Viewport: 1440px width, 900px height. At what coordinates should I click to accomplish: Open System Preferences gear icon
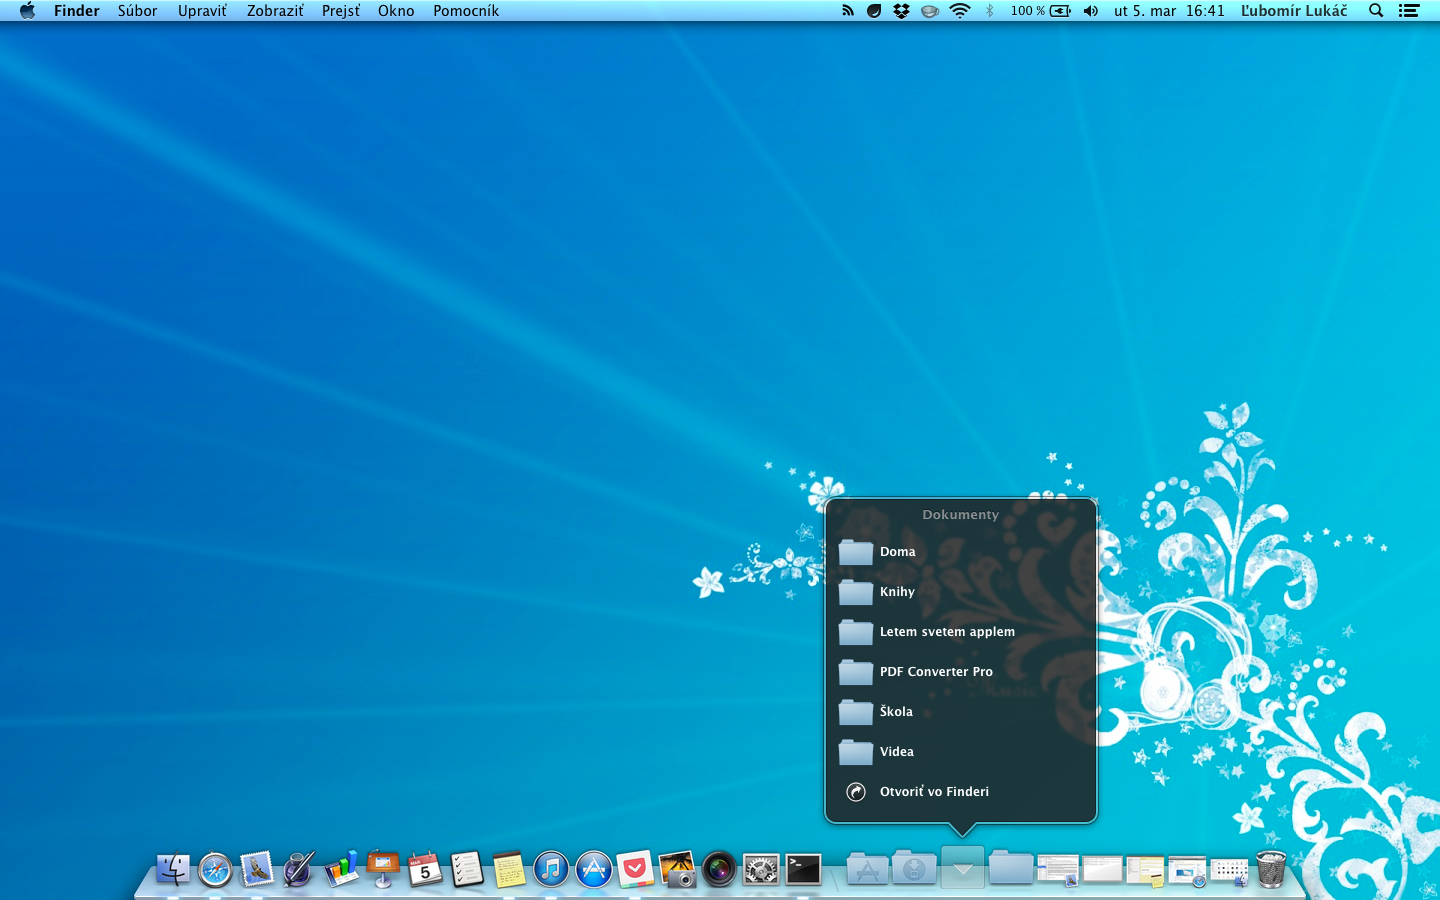[x=761, y=869]
